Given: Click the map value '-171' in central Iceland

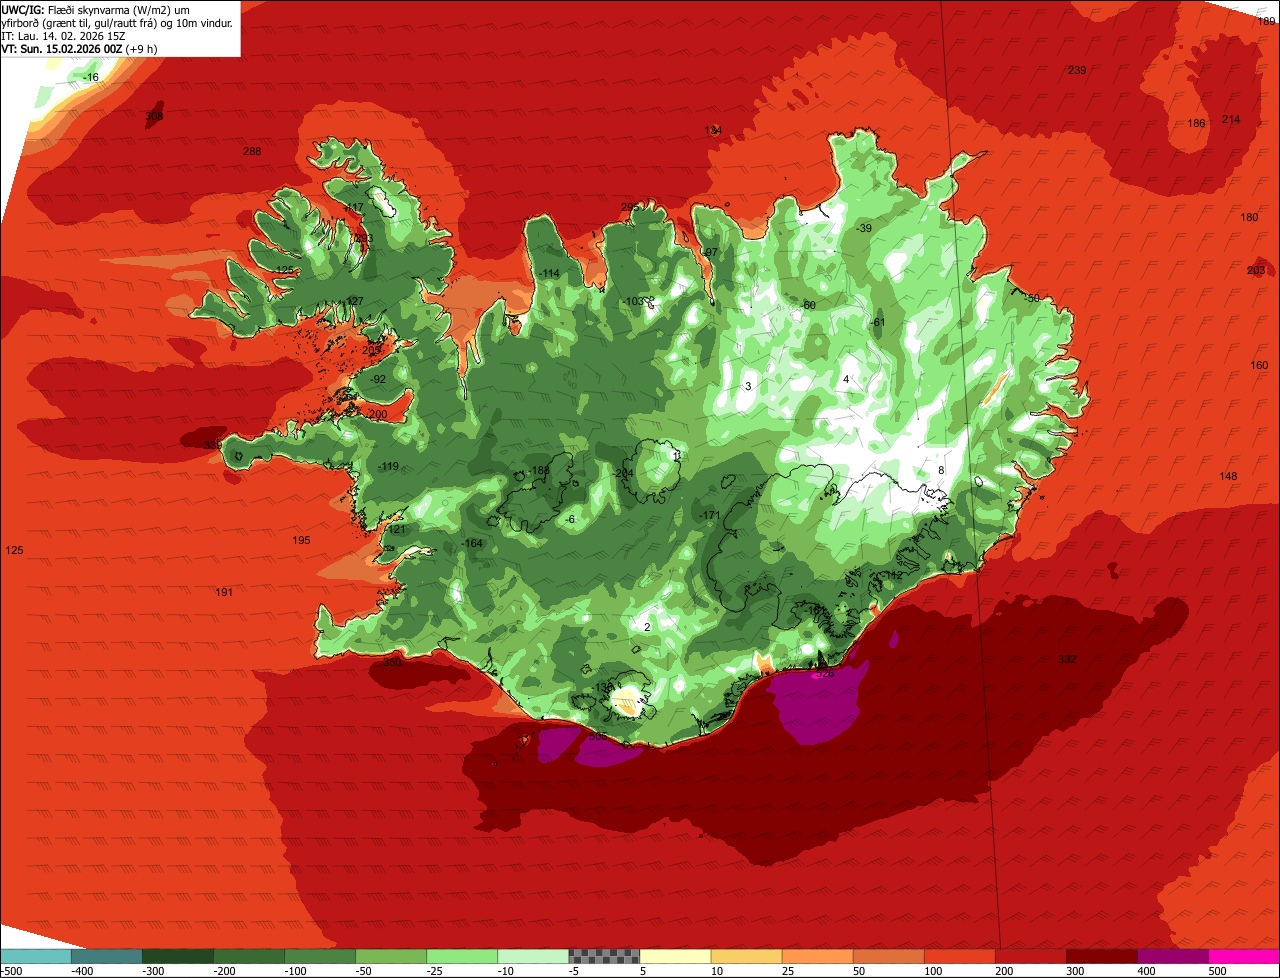Looking at the screenshot, I should tap(710, 515).
